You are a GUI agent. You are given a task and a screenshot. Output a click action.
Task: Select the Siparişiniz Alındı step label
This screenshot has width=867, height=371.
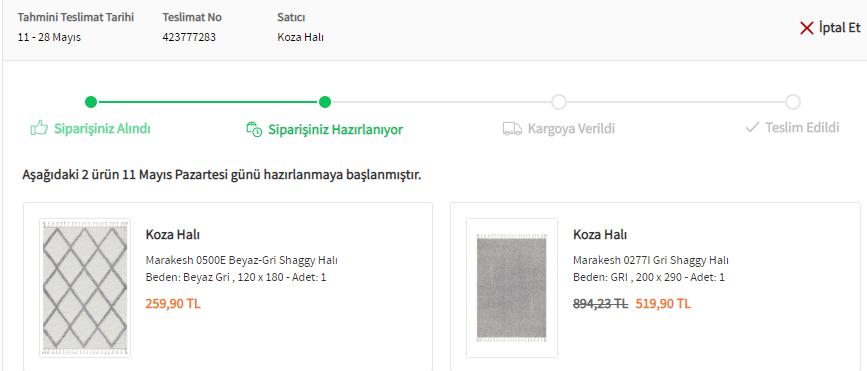[102, 129]
